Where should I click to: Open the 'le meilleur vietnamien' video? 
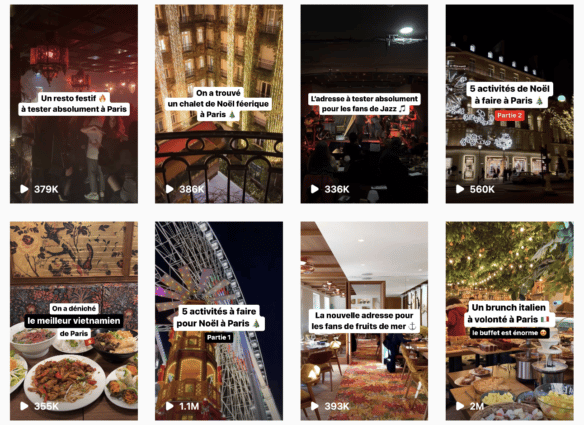point(74,321)
